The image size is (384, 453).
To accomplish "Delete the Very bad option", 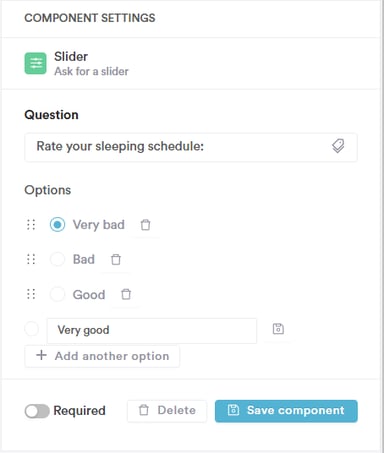I will [145, 225].
